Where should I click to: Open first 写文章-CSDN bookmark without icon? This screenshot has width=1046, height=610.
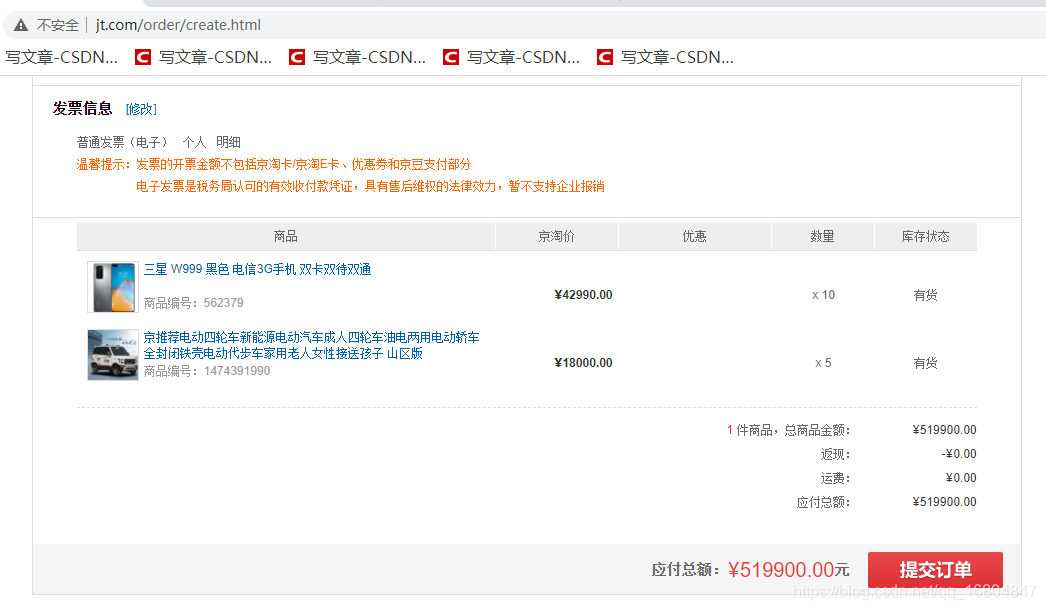point(61,57)
